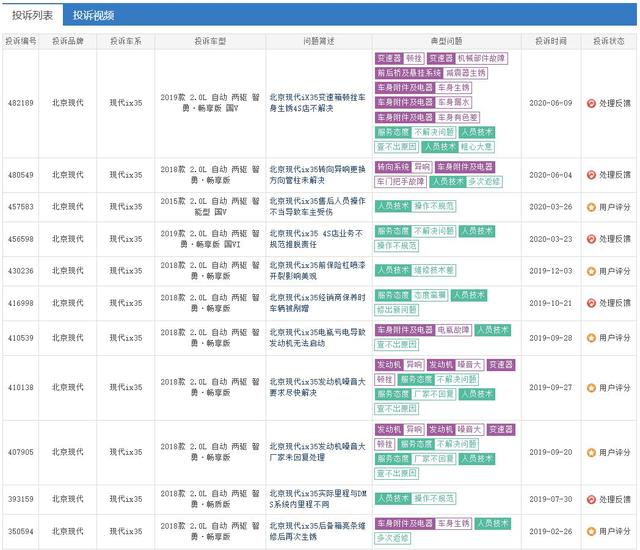Select complaint number 480549
Image resolution: width=640 pixels, height=550 pixels.
20,175
